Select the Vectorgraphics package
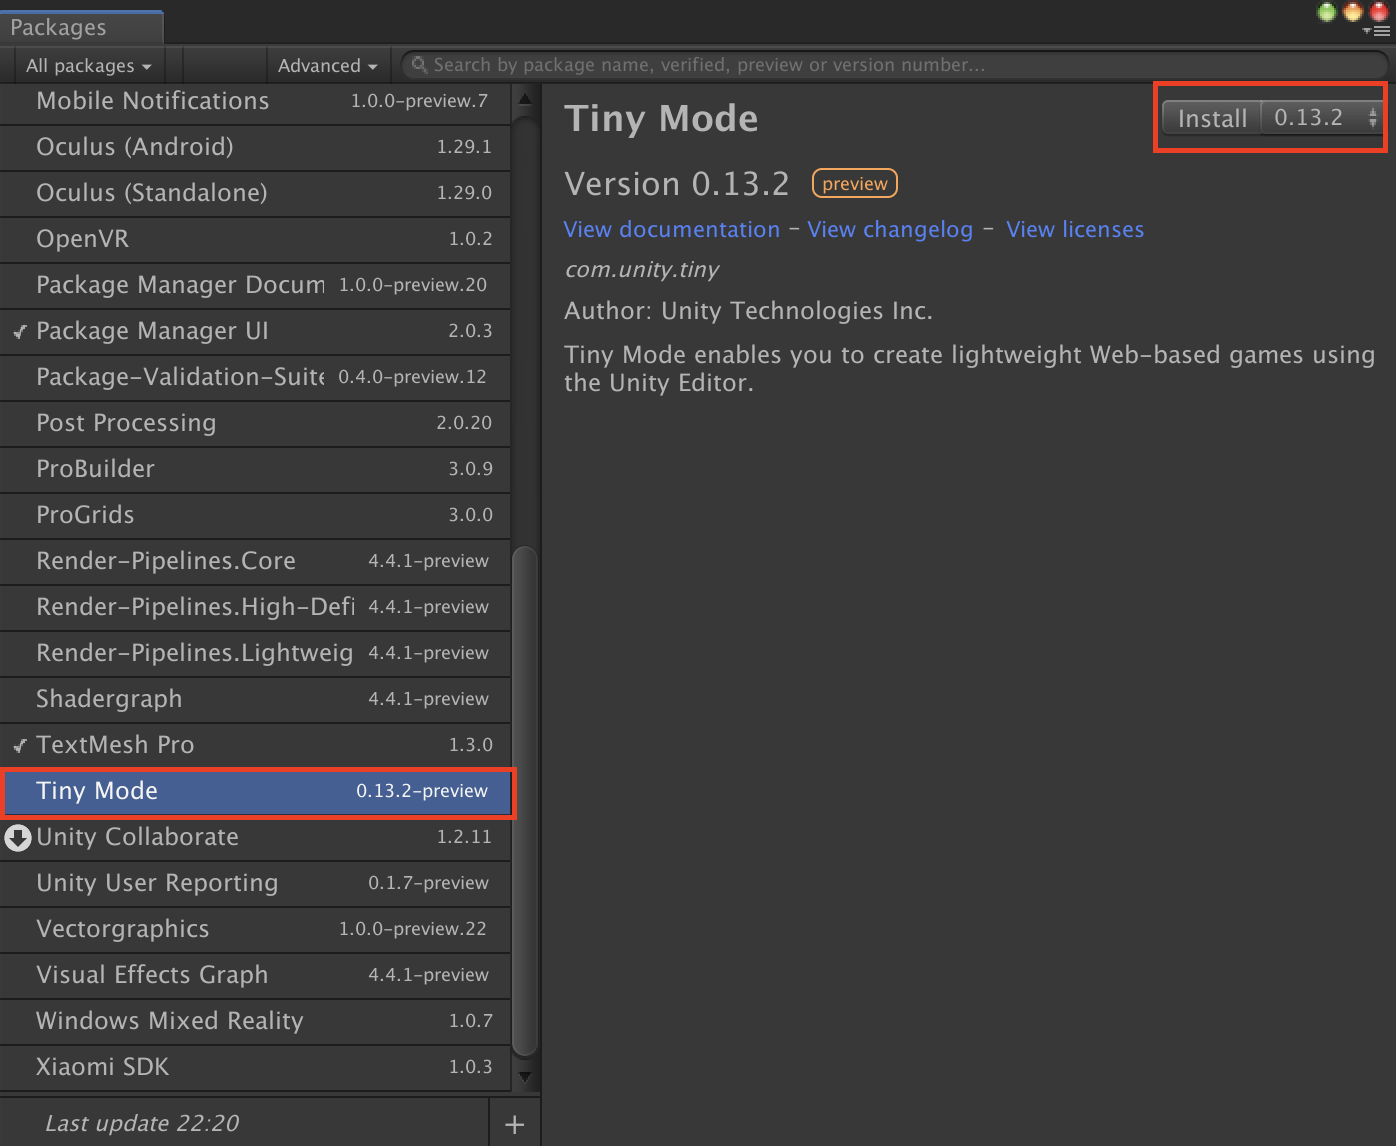This screenshot has width=1396, height=1146. (255, 929)
